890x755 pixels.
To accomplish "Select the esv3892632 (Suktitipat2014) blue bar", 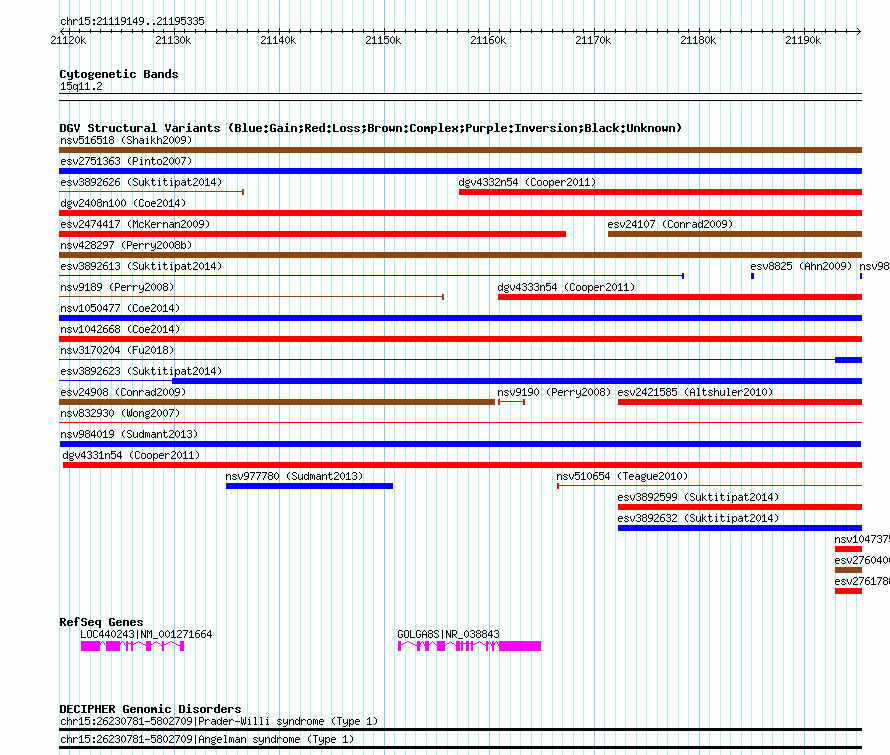I will [x=740, y=528].
